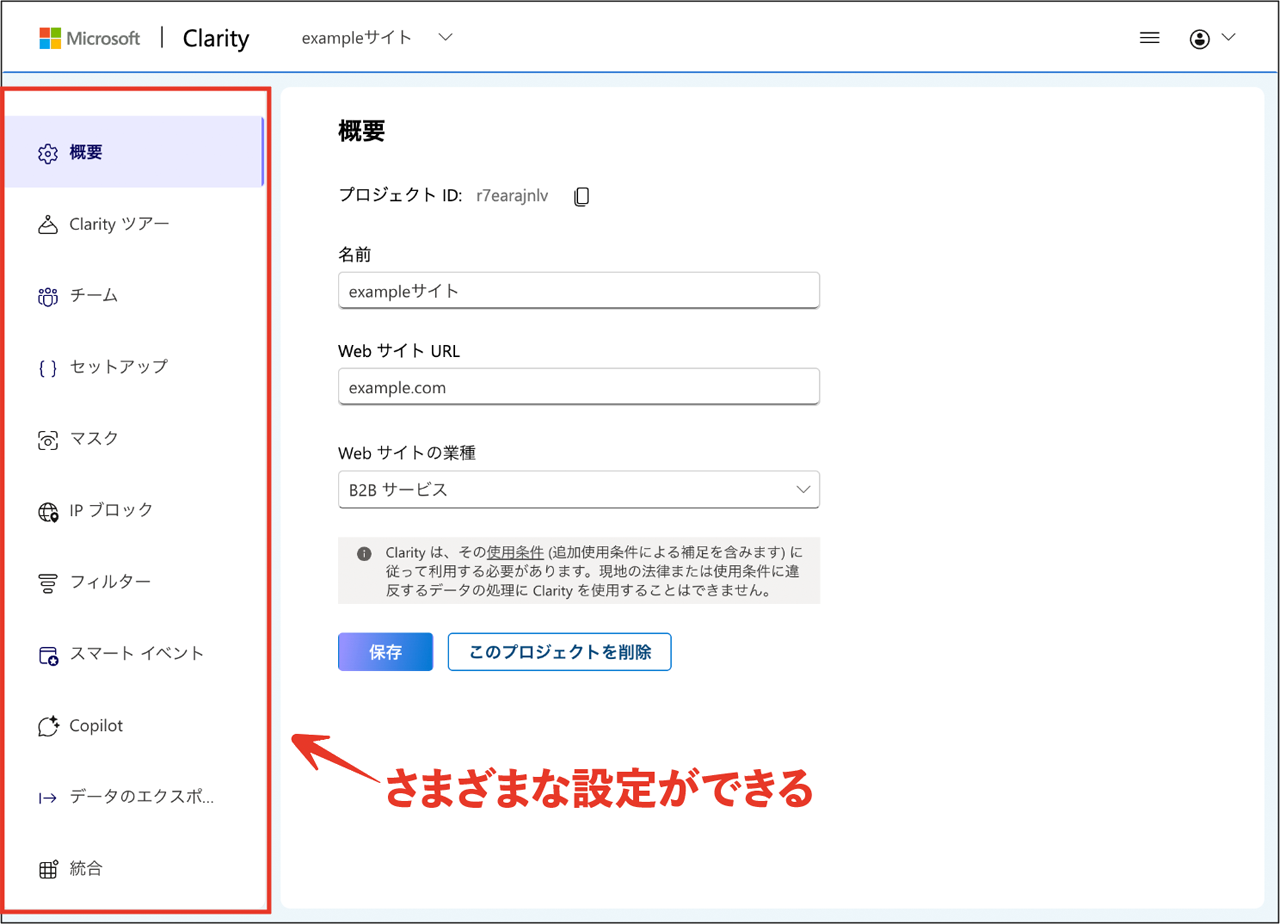
Task: Click the Web サイト URL input field
Action: tap(579, 387)
